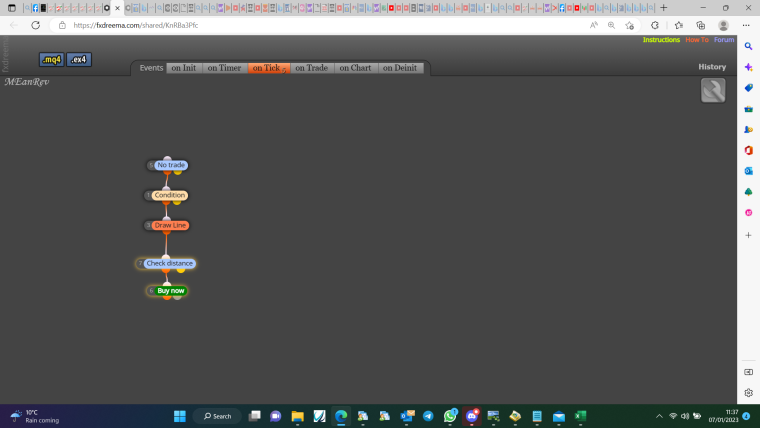Visit the Forum link
Screen dimensions: 760x428
pyautogui.click(x=724, y=40)
